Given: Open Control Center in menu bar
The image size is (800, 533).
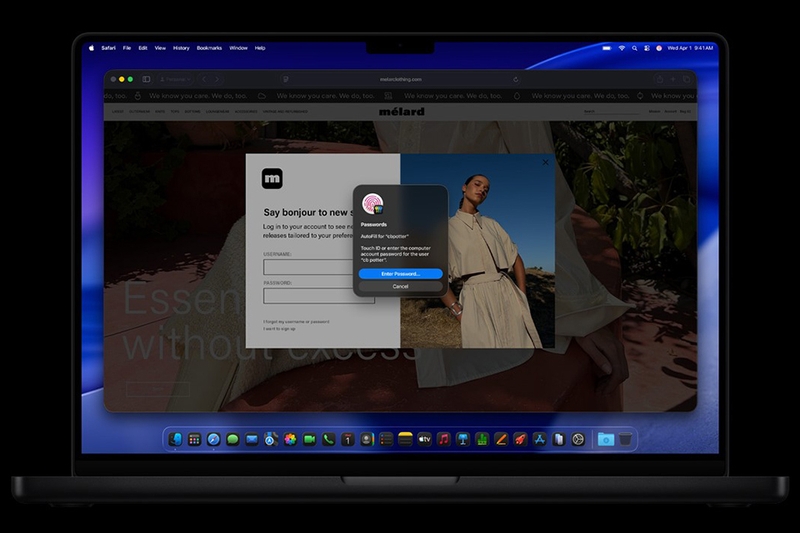Looking at the screenshot, I should point(646,48).
